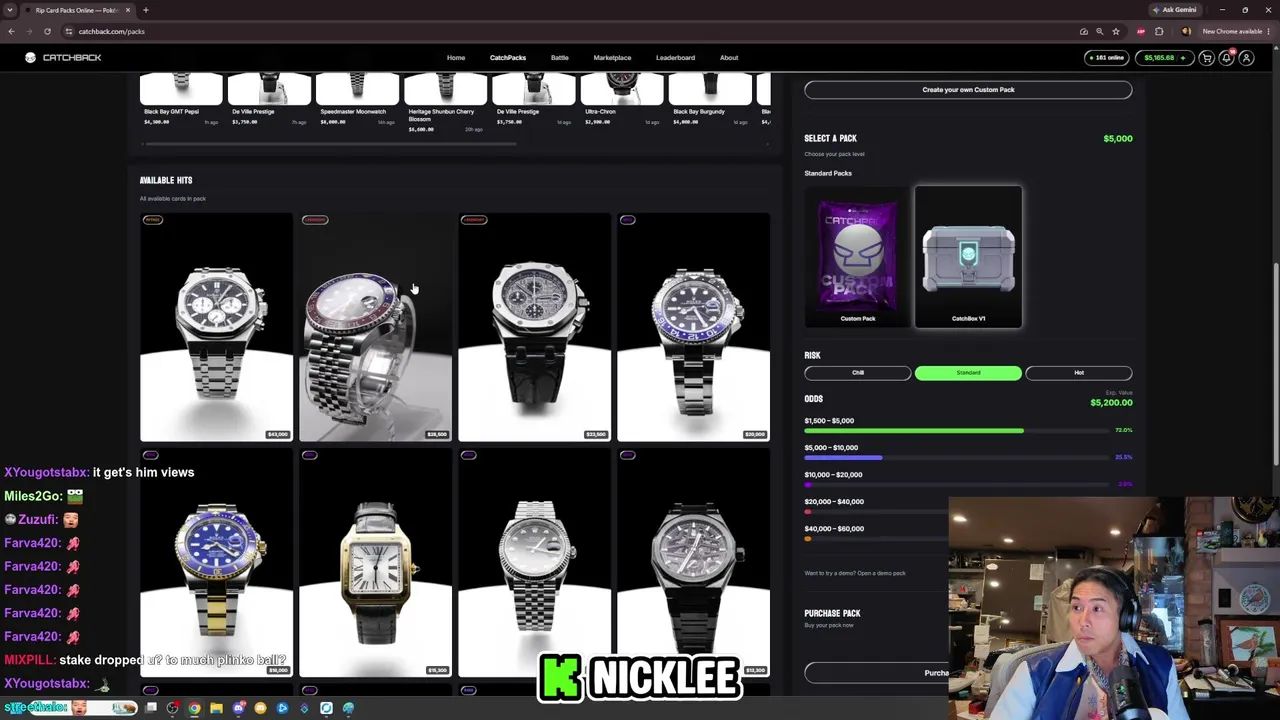The height and width of the screenshot is (720, 1280).
Task: Open the notifications bell
Action: pyautogui.click(x=1226, y=58)
